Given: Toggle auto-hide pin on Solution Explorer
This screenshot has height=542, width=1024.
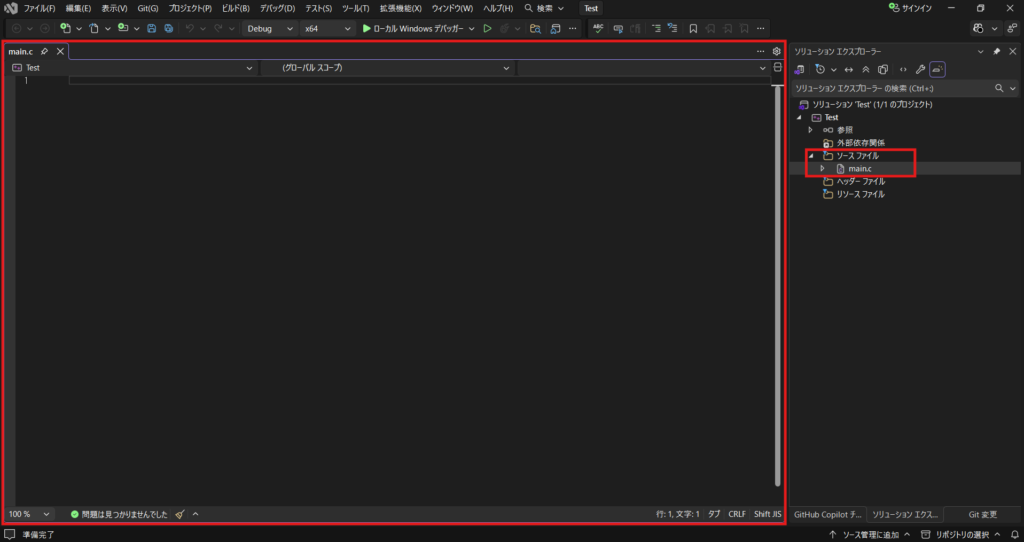Looking at the screenshot, I should click(996, 51).
